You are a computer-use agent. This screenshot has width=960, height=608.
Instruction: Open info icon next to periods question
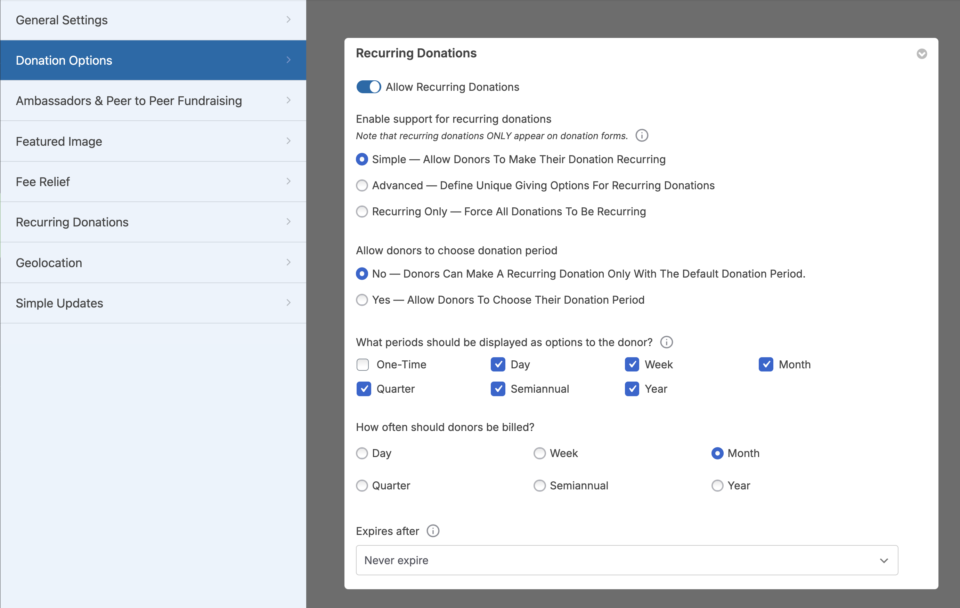tap(667, 342)
